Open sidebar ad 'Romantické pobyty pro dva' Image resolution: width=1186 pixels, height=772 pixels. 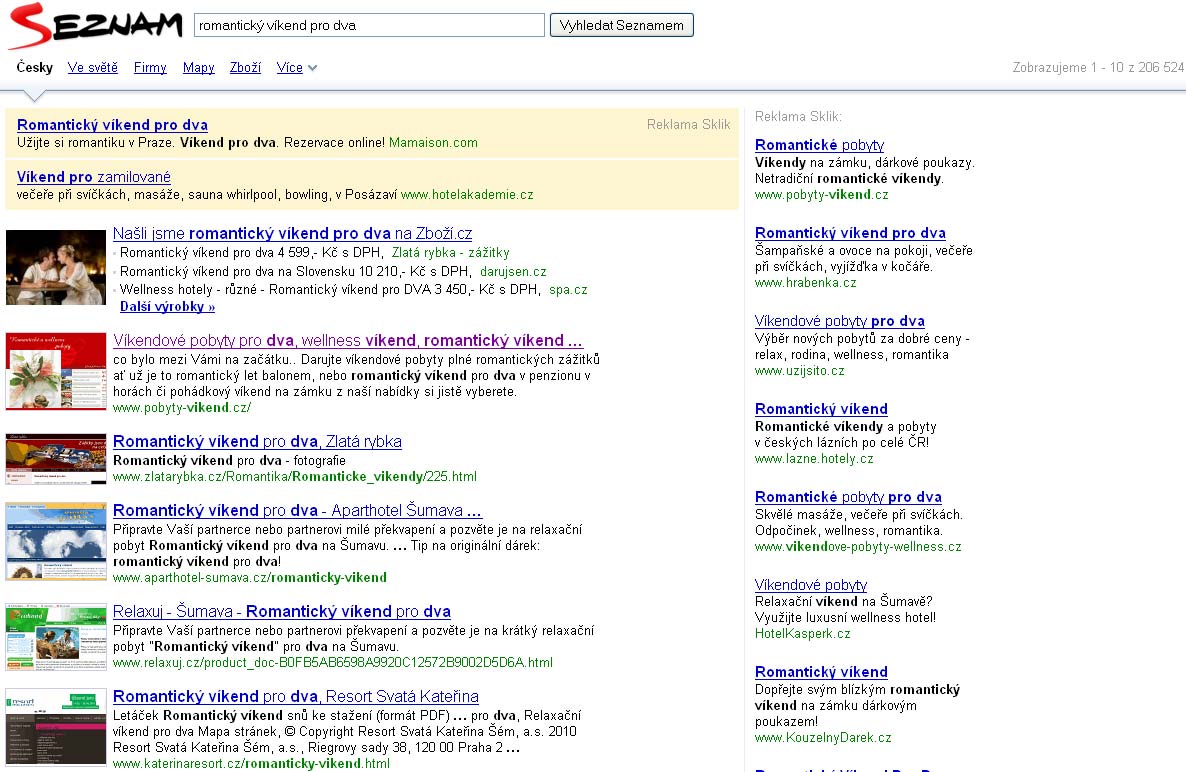click(848, 497)
